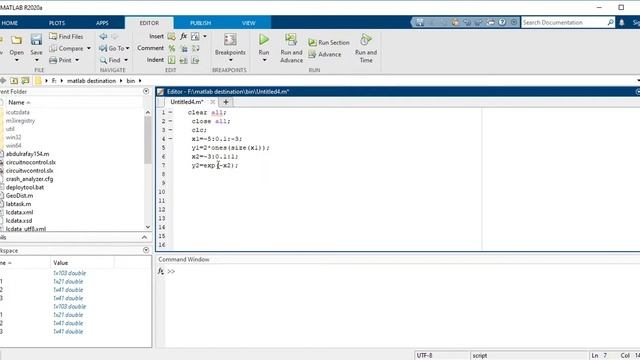Open the Run dropdown arrow
The height and width of the screenshot is (360, 640).
[x=264, y=60]
